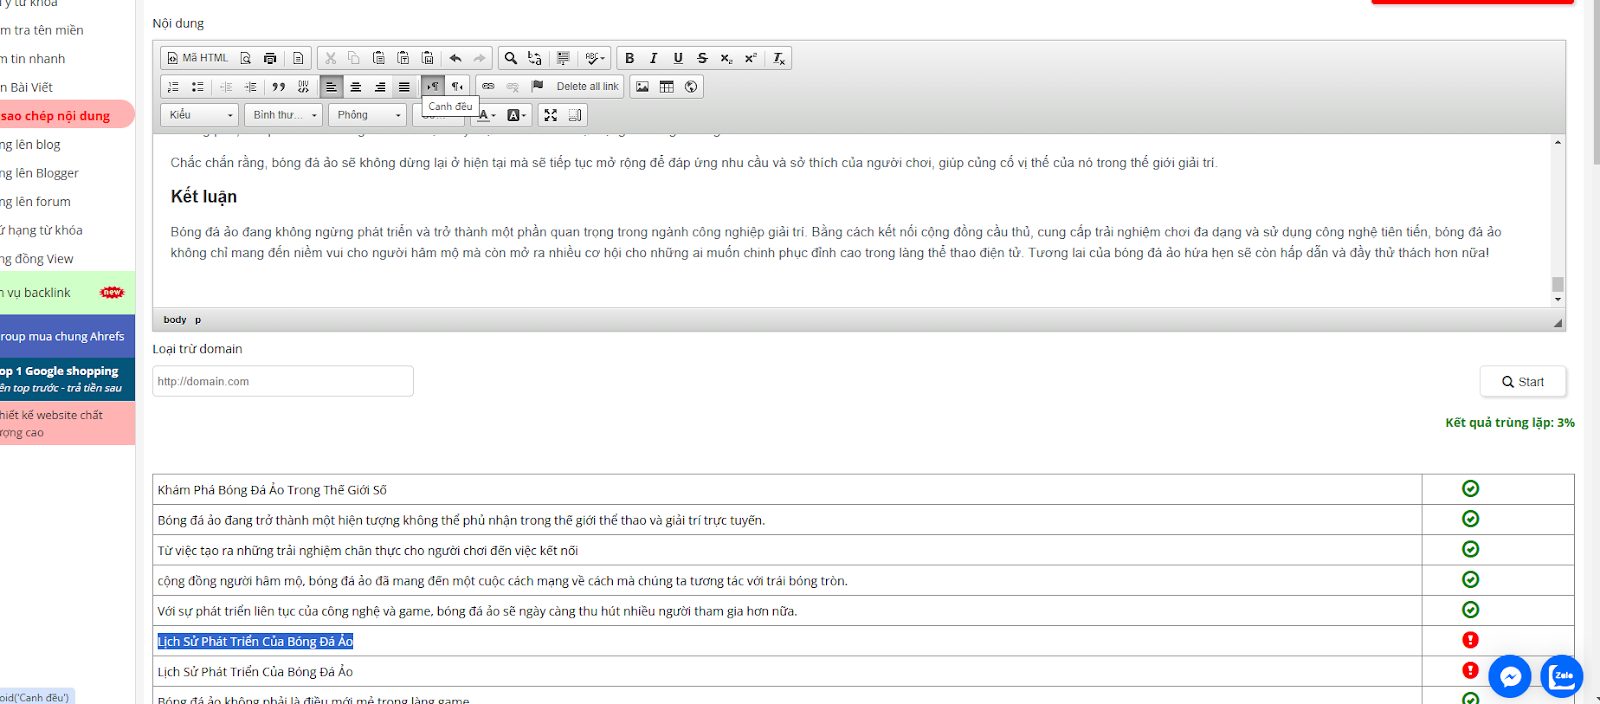Open the Phông font dropdown

368,115
